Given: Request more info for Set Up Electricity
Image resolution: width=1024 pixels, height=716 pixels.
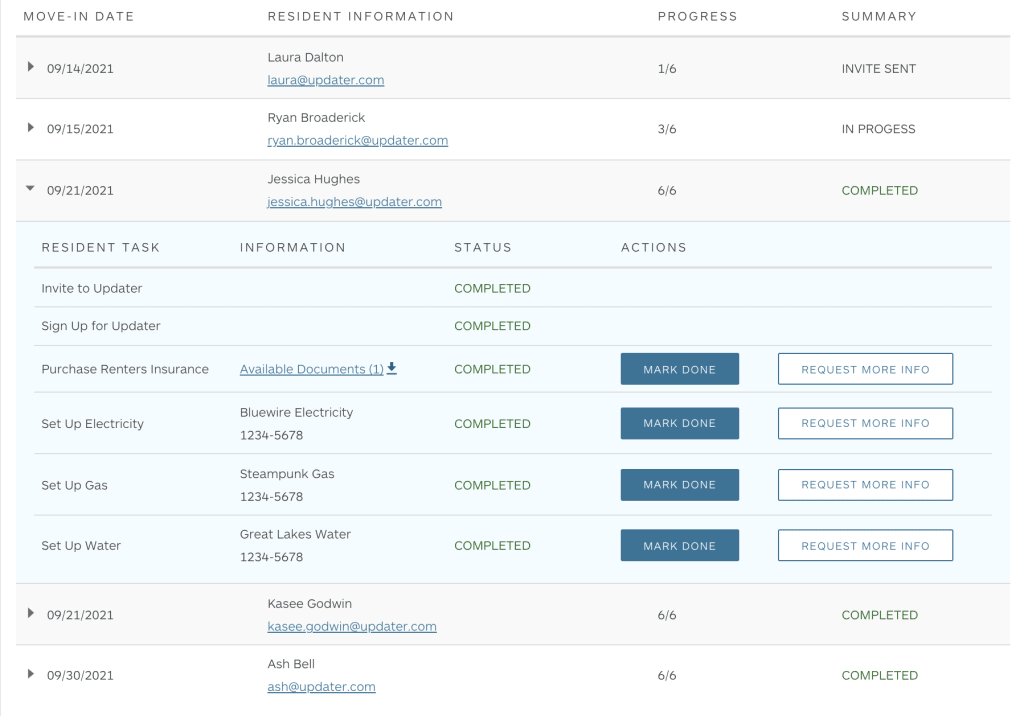Looking at the screenshot, I should click(865, 423).
